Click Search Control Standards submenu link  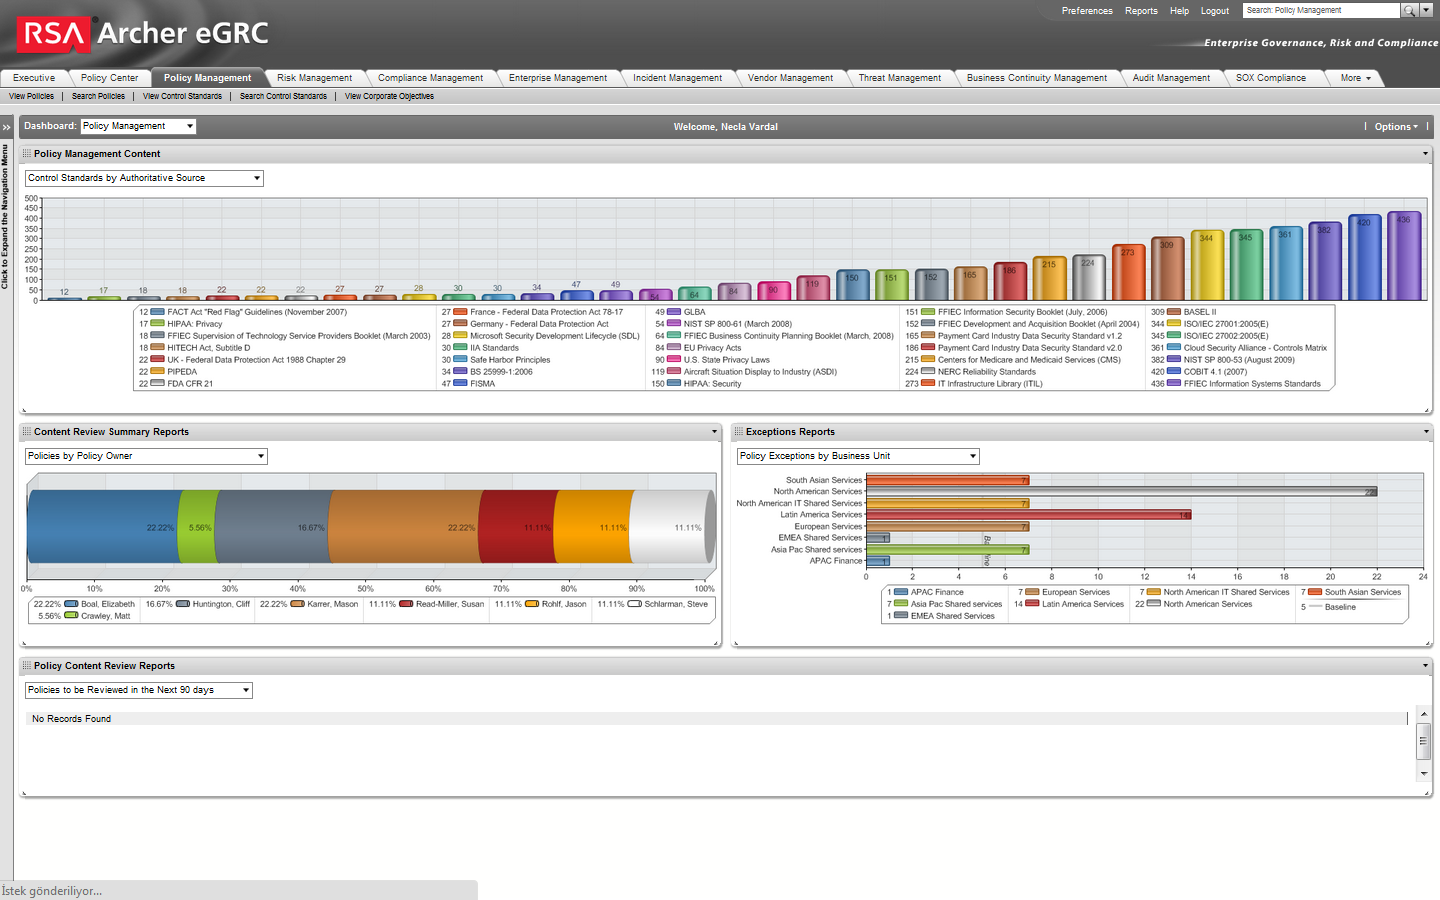283,97
